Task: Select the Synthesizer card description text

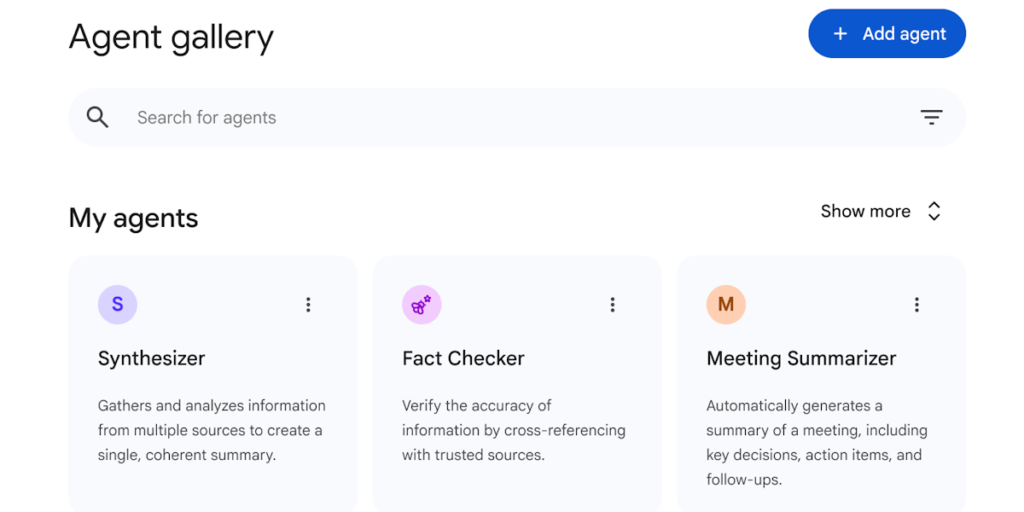Action: pos(212,430)
